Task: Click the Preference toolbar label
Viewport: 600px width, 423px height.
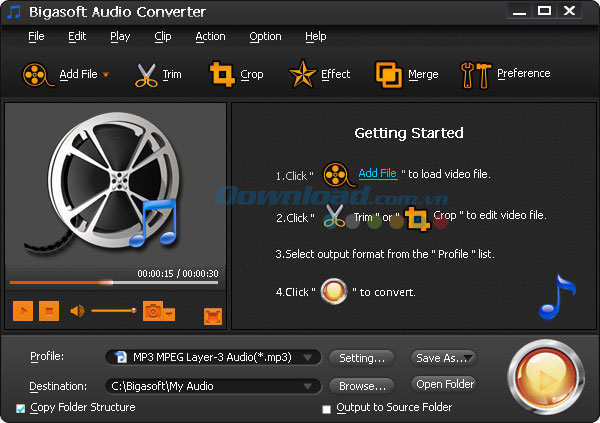Action: [523, 73]
